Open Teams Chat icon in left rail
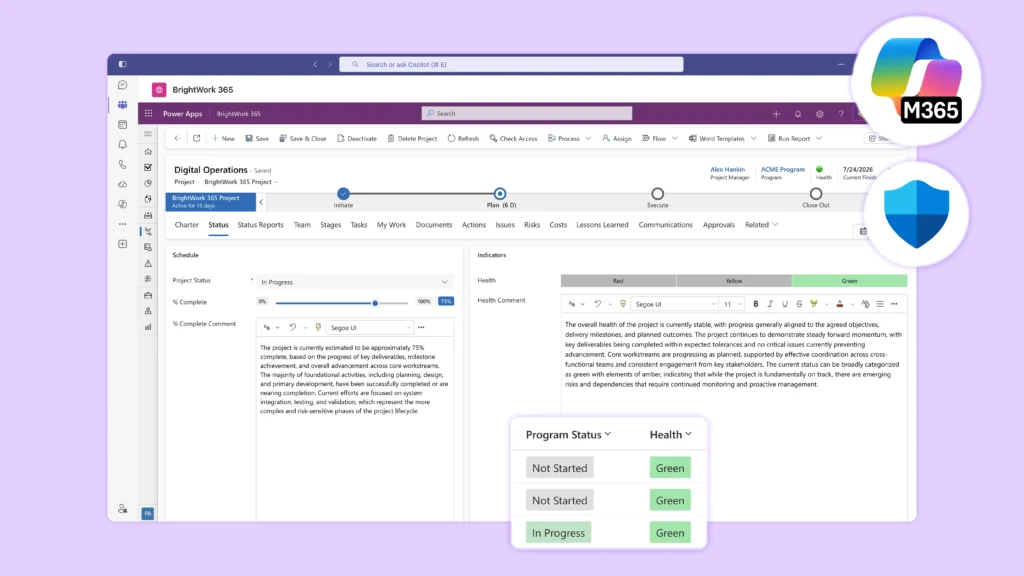Image resolution: width=1024 pixels, height=576 pixels. (x=122, y=85)
